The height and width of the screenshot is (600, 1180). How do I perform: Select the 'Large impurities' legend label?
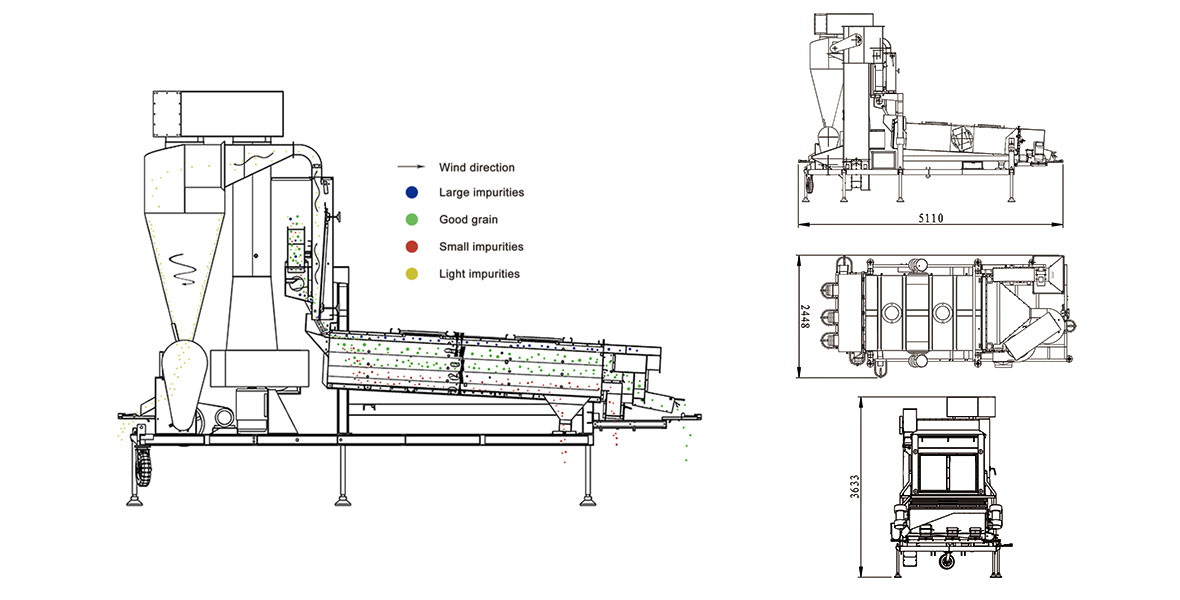482,193
